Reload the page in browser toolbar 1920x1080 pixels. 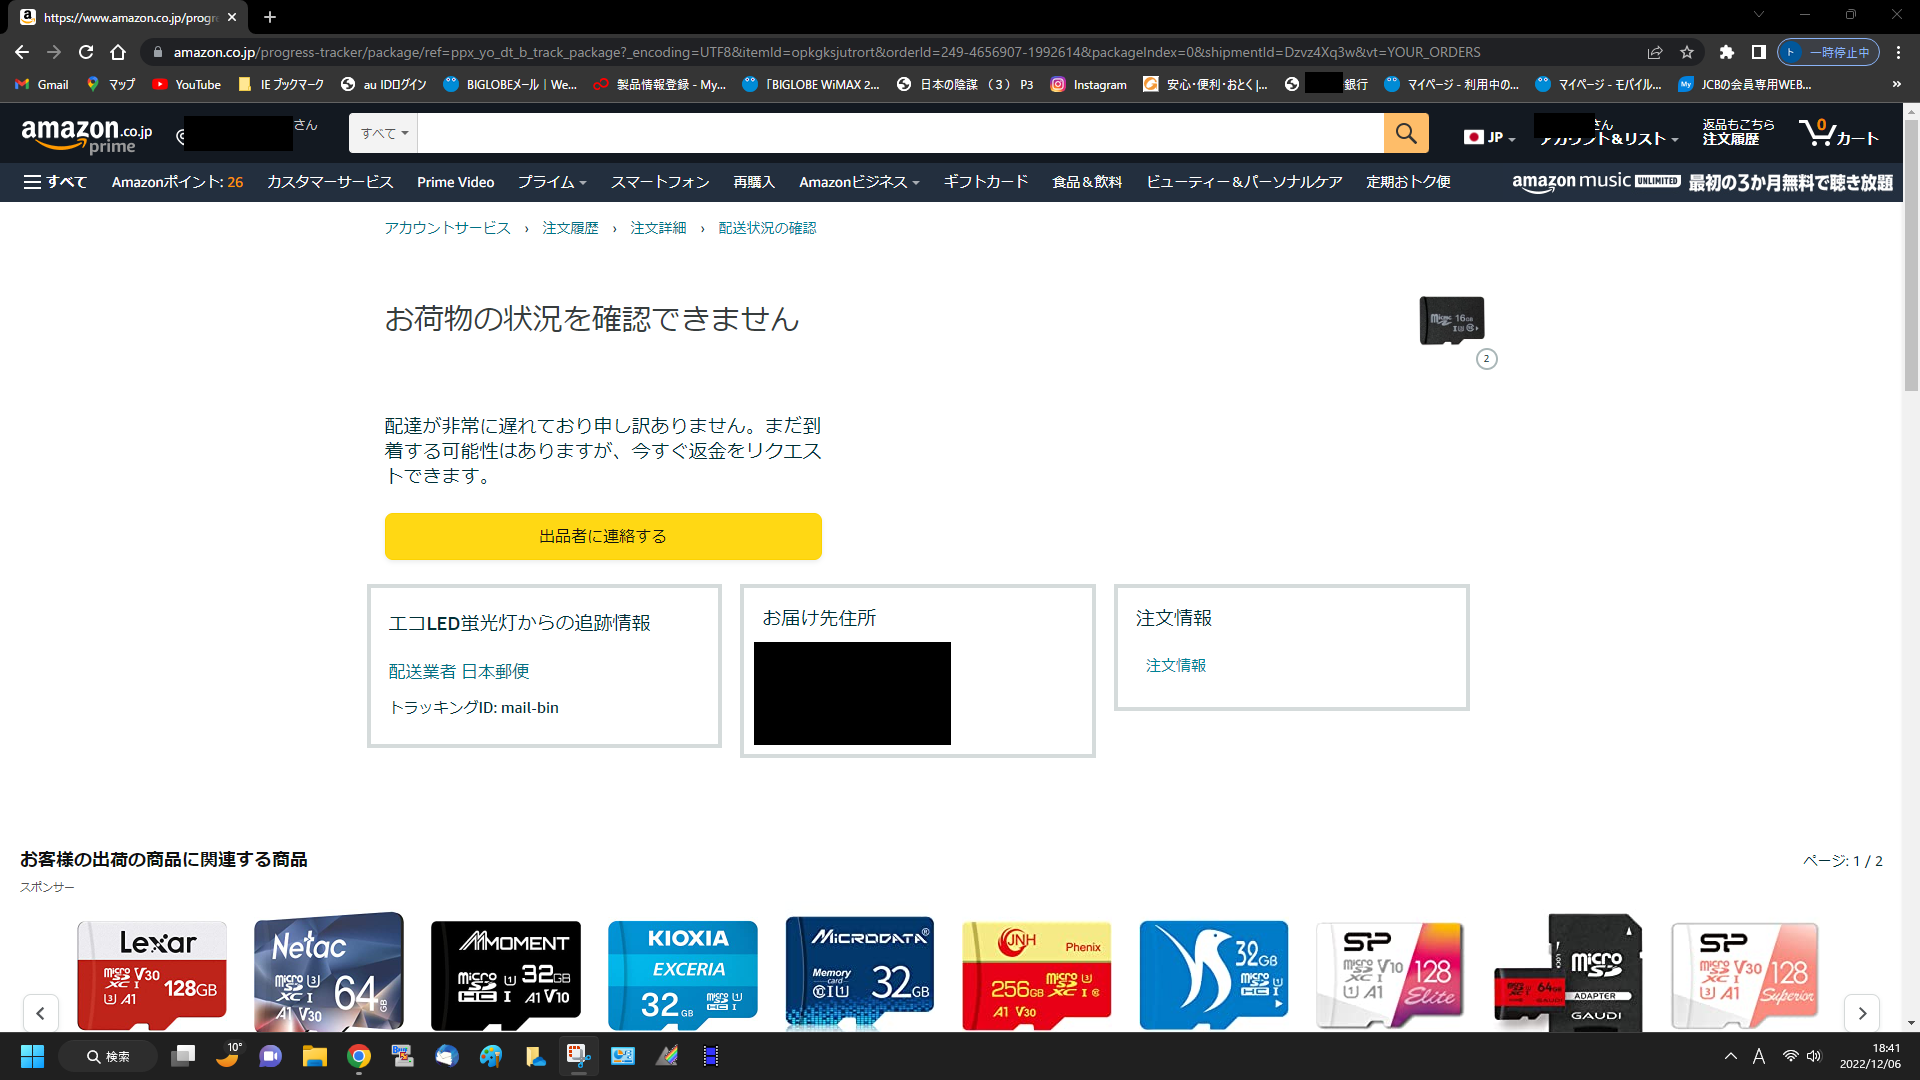pos(86,52)
